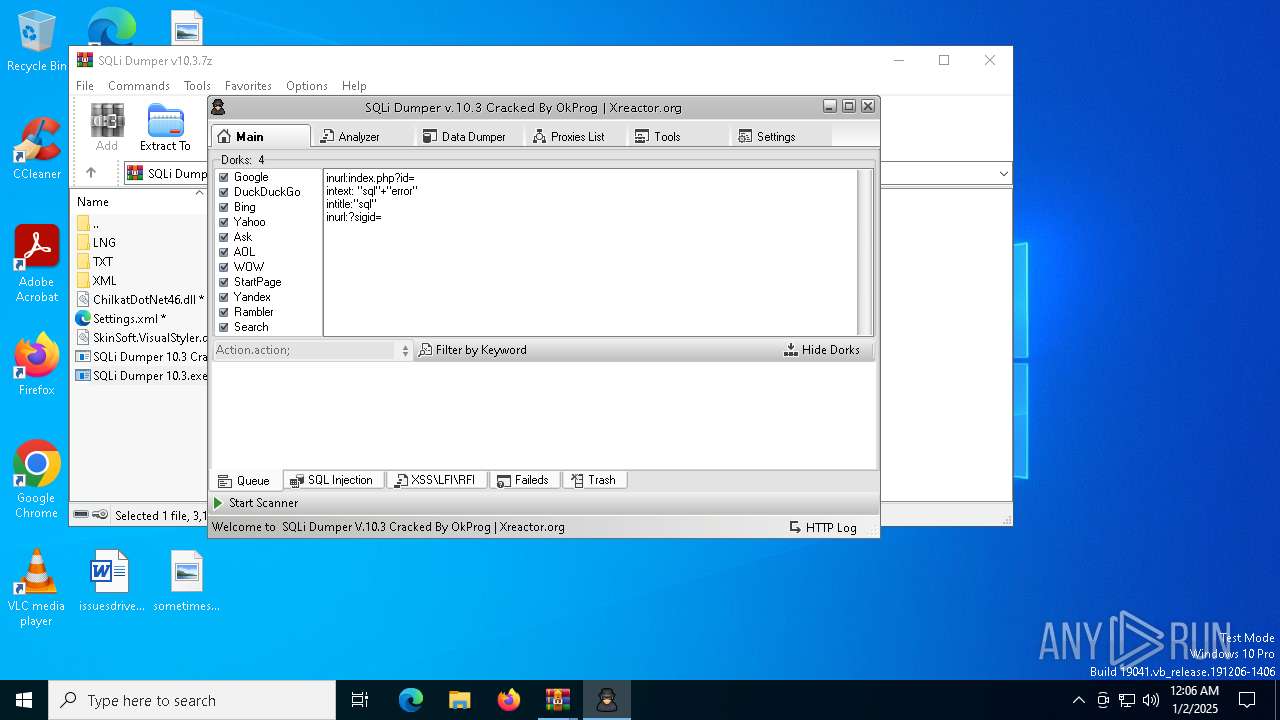Click the WinRAR taskbar icon
Viewport: 1280px width, 720px height.
tap(558, 700)
